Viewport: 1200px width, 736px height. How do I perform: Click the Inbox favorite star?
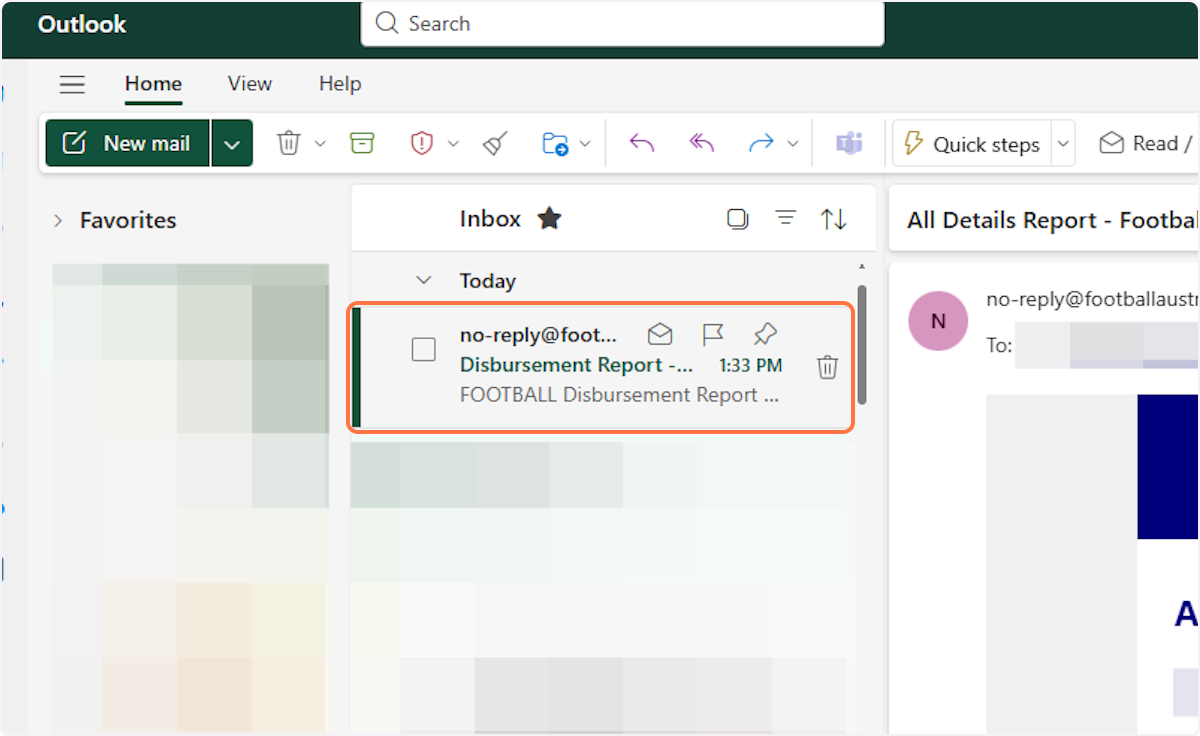[549, 219]
